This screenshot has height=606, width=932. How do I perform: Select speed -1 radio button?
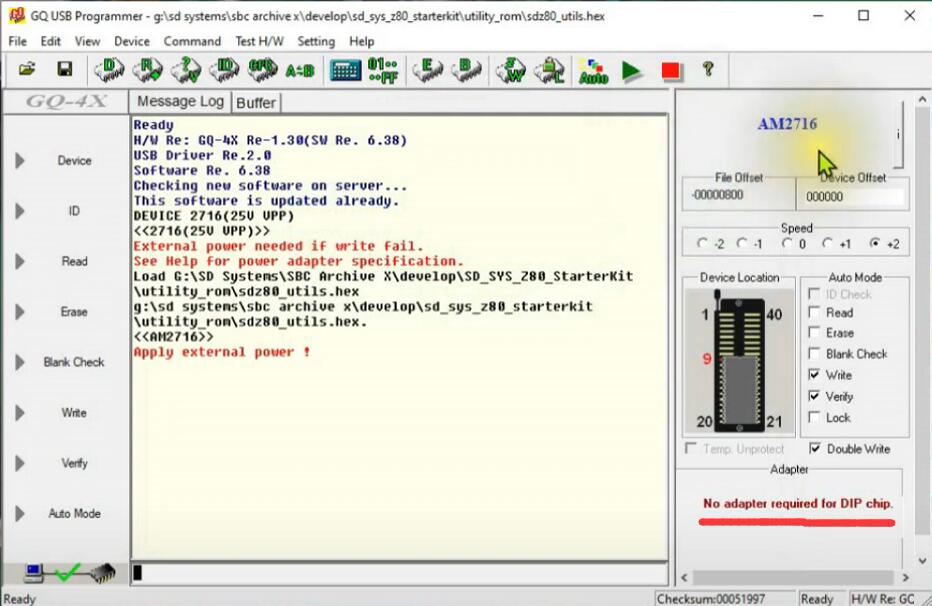[x=742, y=243]
